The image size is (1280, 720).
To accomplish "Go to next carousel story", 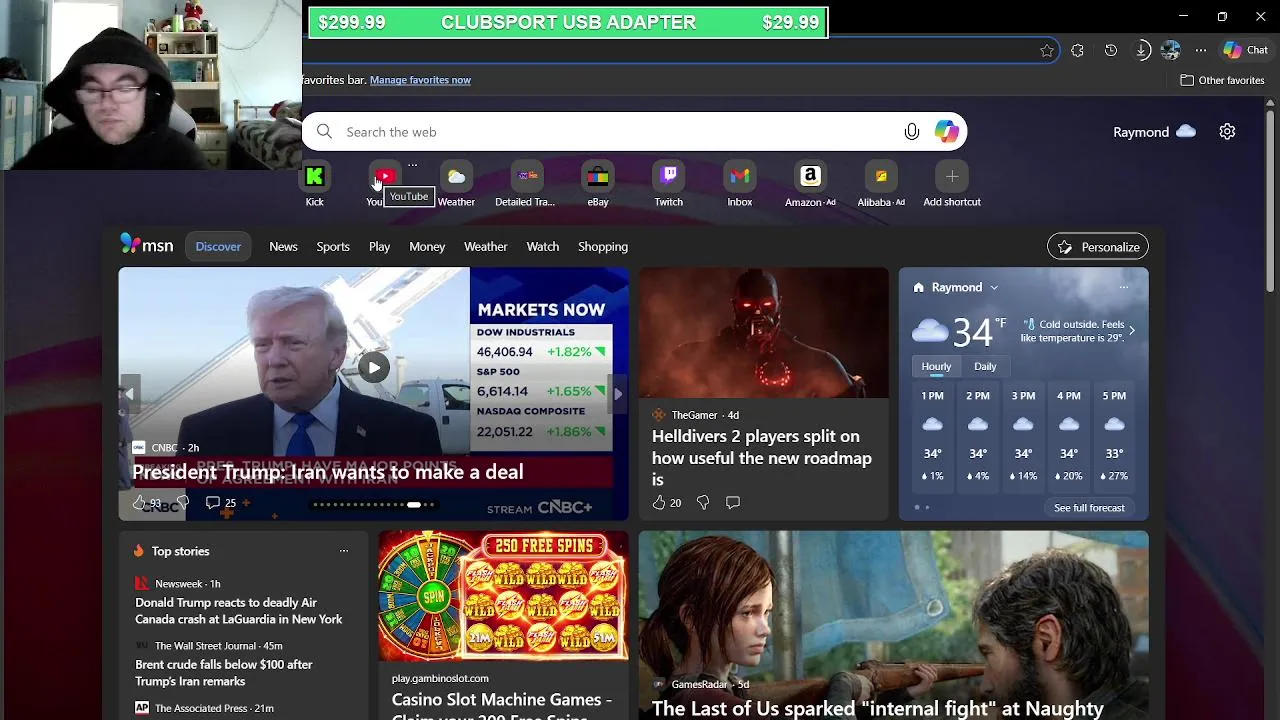I will point(618,394).
